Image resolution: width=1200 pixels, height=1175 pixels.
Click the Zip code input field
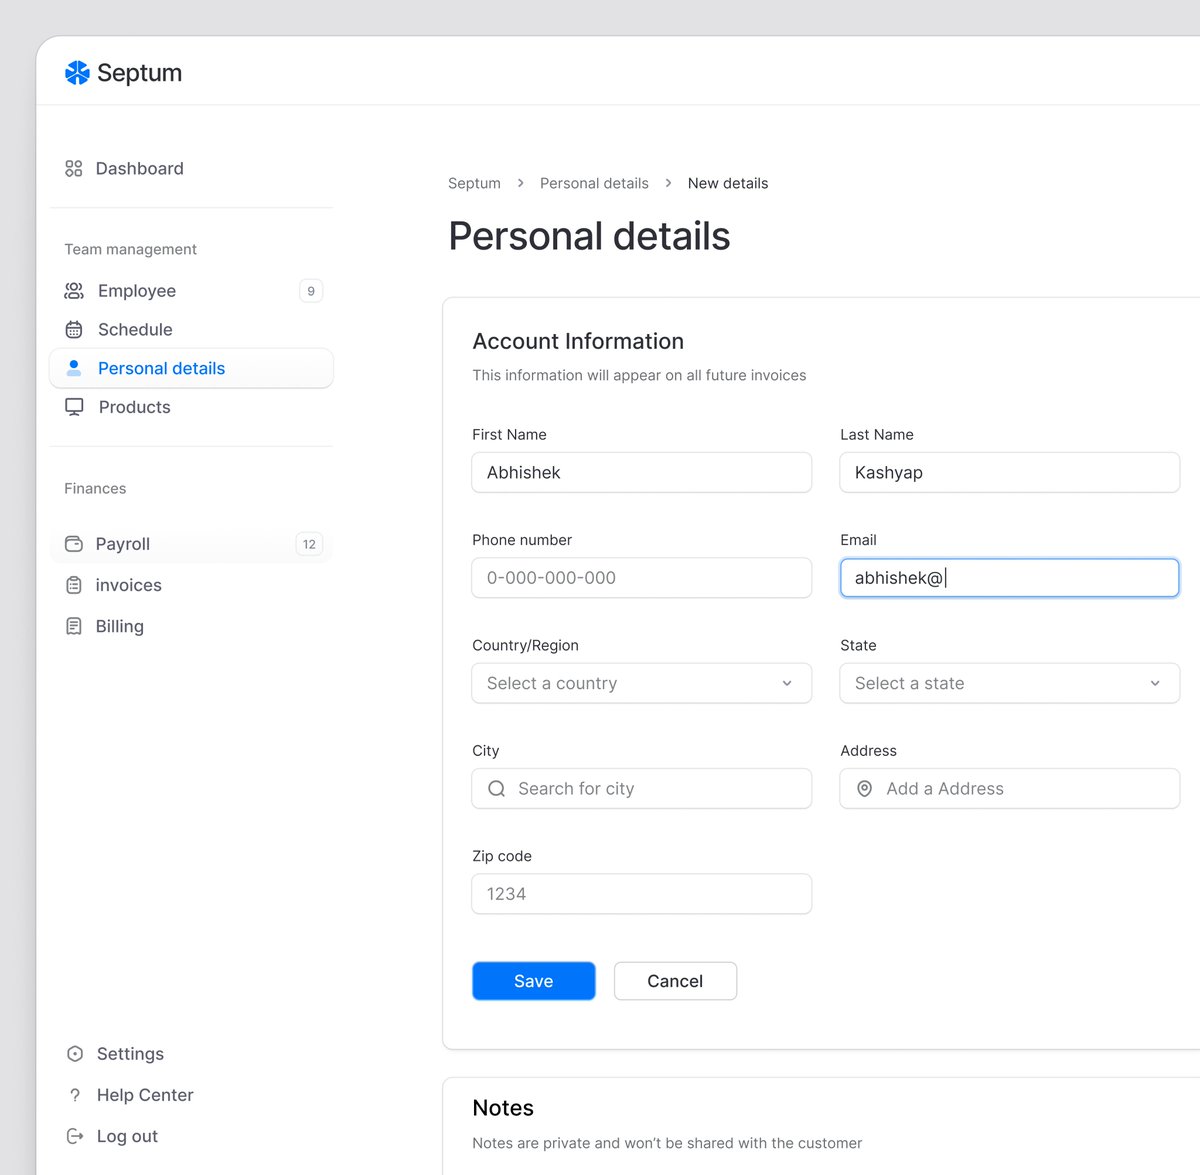point(641,893)
